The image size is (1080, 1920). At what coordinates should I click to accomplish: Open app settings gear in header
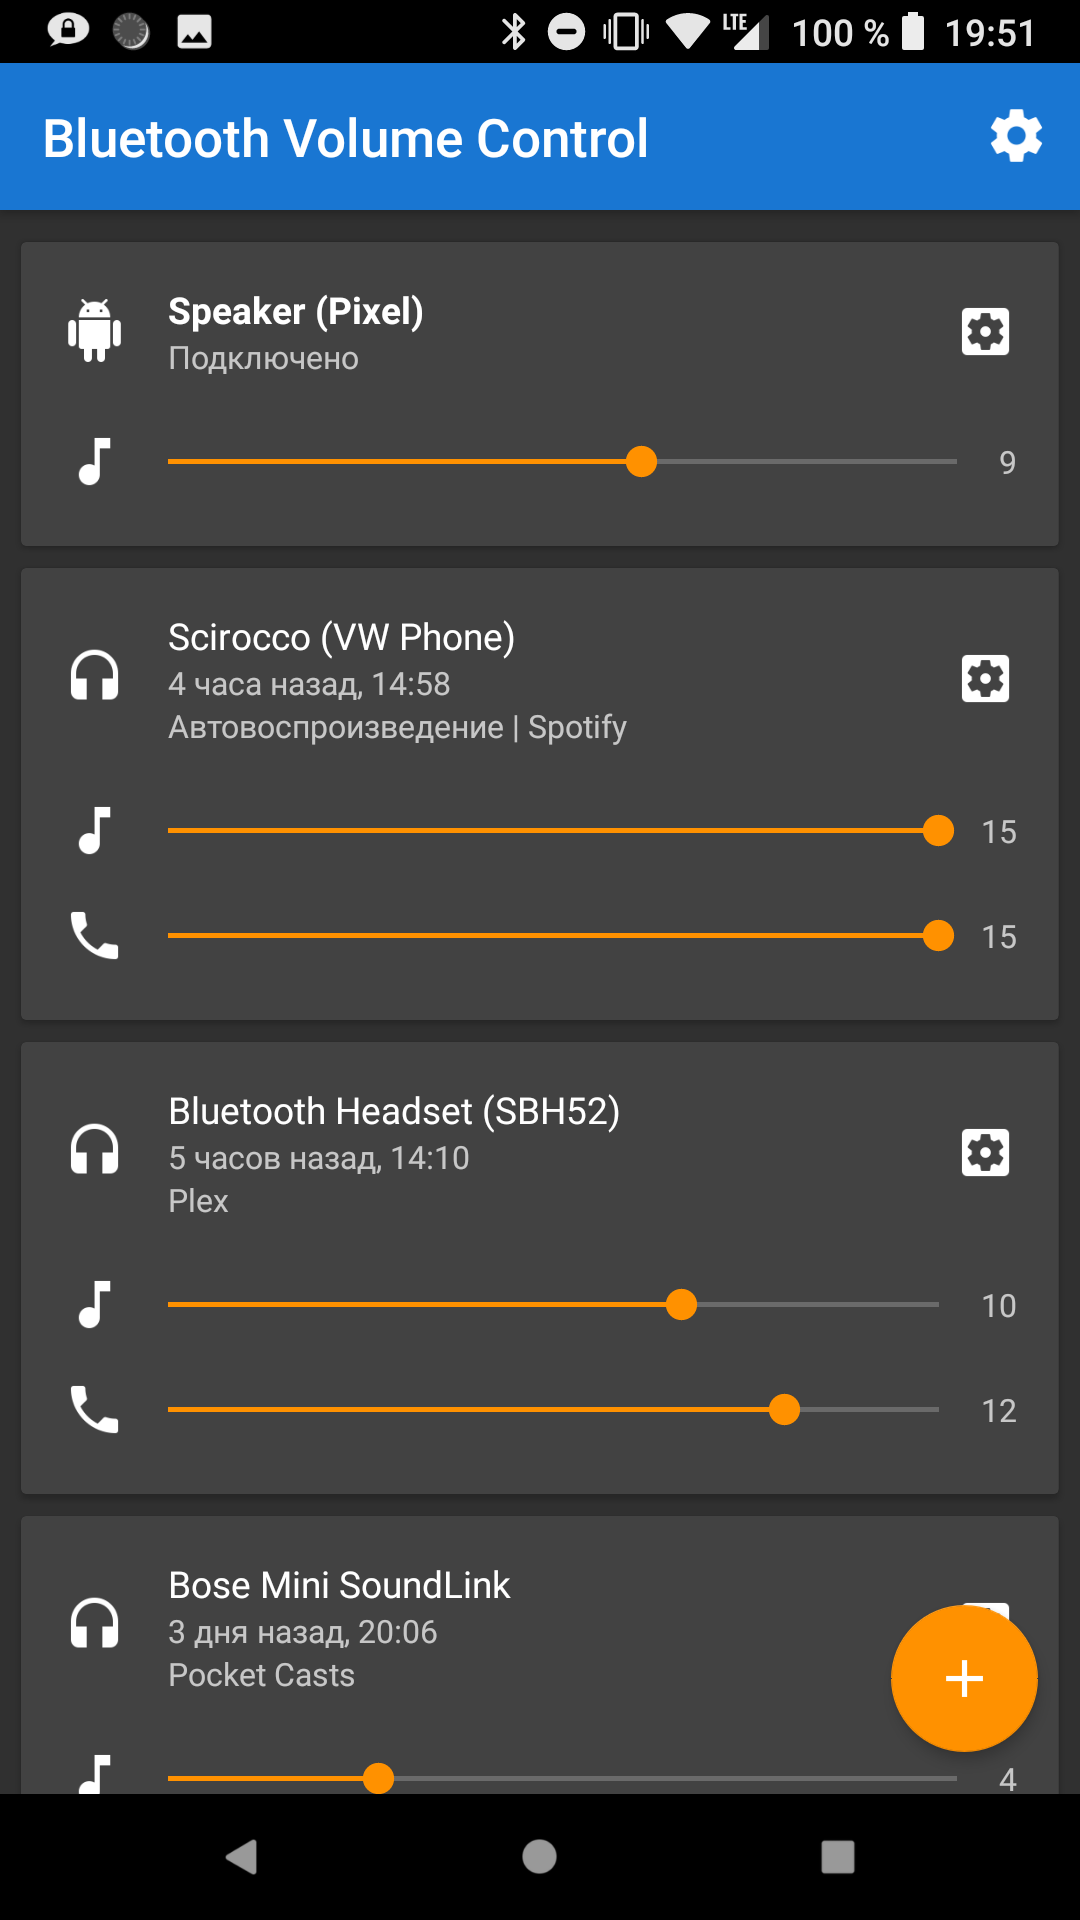(x=1016, y=136)
